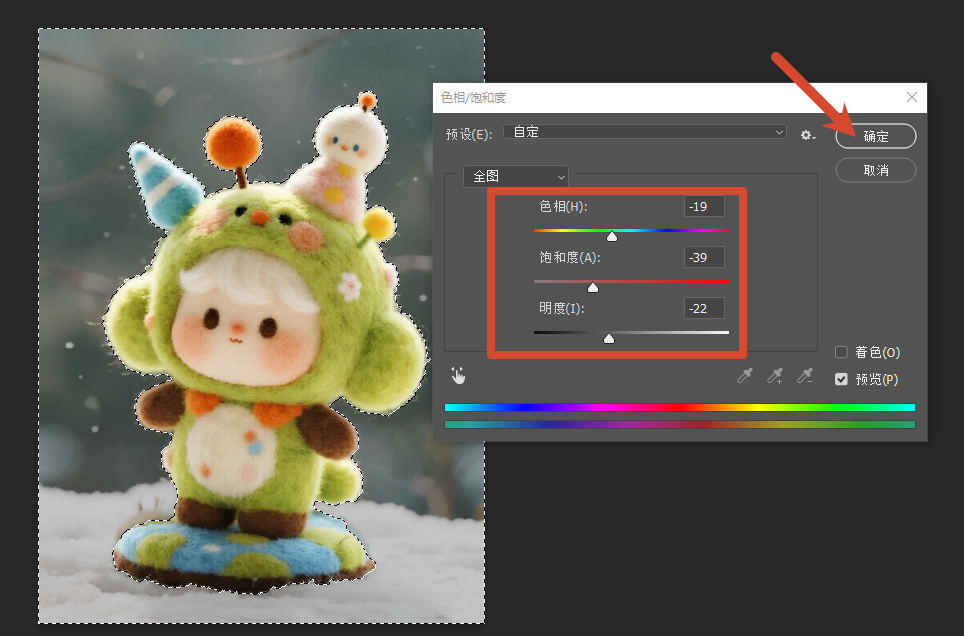964x636 pixels.
Task: Click the 色相 value field
Action: tap(704, 206)
